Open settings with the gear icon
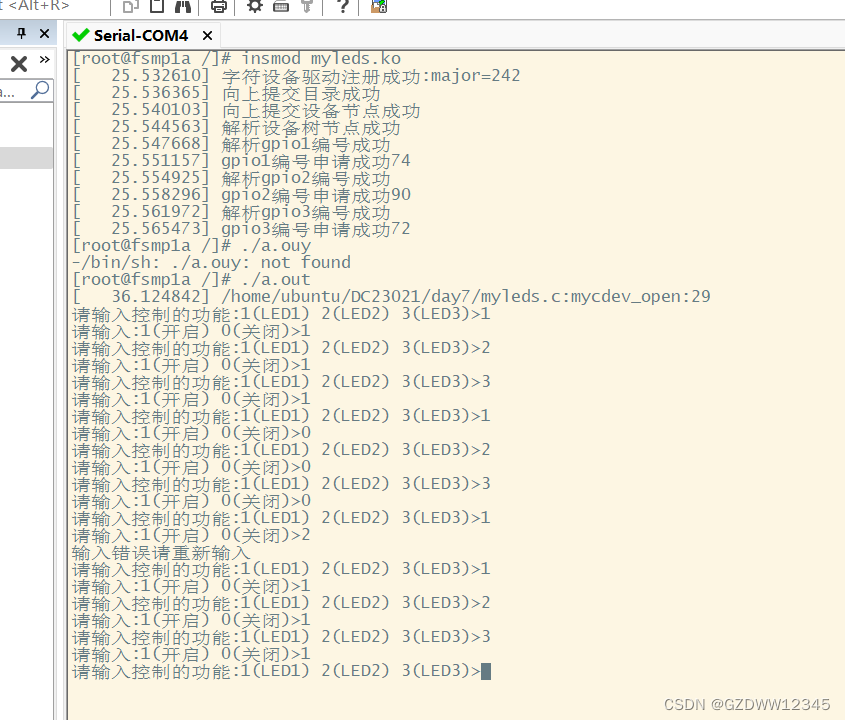The height and width of the screenshot is (720, 845). pos(254,8)
